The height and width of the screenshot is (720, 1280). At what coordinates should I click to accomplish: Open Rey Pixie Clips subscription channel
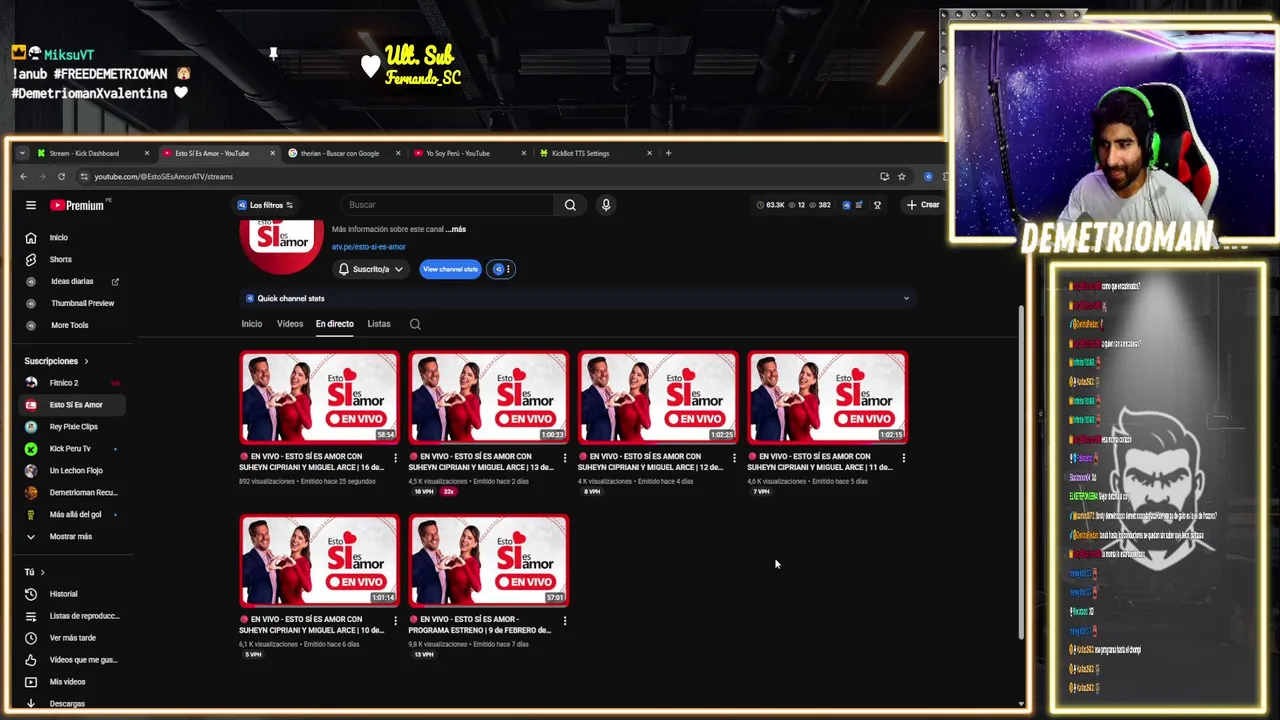[x=70, y=427]
